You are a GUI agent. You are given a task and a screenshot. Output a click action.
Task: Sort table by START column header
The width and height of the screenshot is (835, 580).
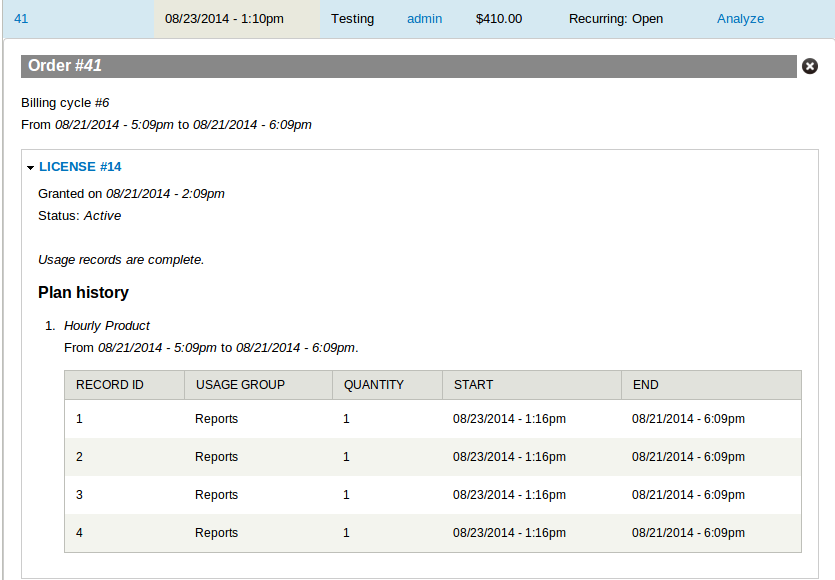[469, 384]
